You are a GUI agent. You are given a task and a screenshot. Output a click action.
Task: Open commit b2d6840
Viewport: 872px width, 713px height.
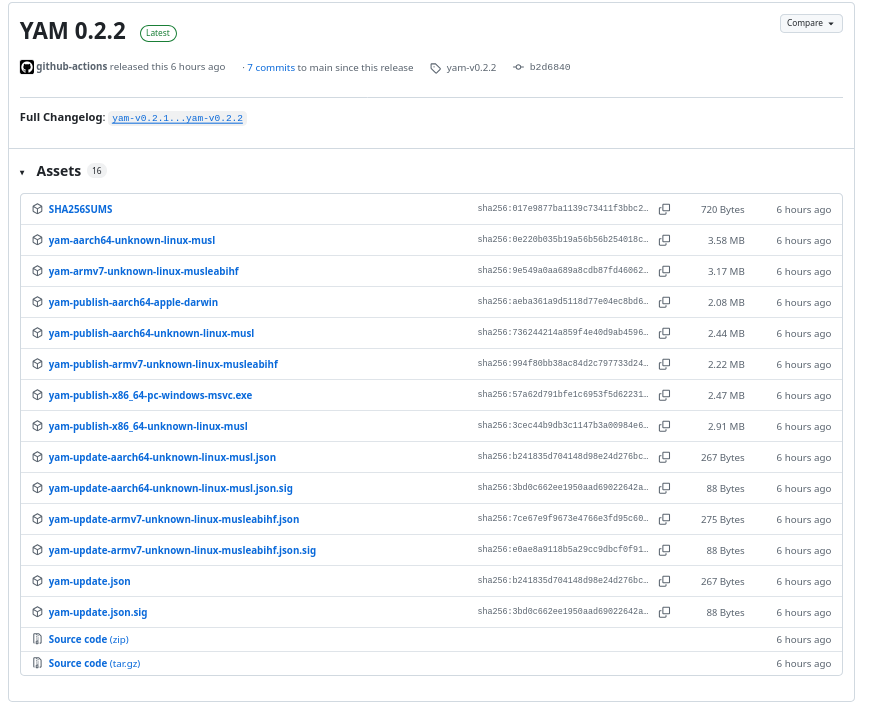pos(549,67)
